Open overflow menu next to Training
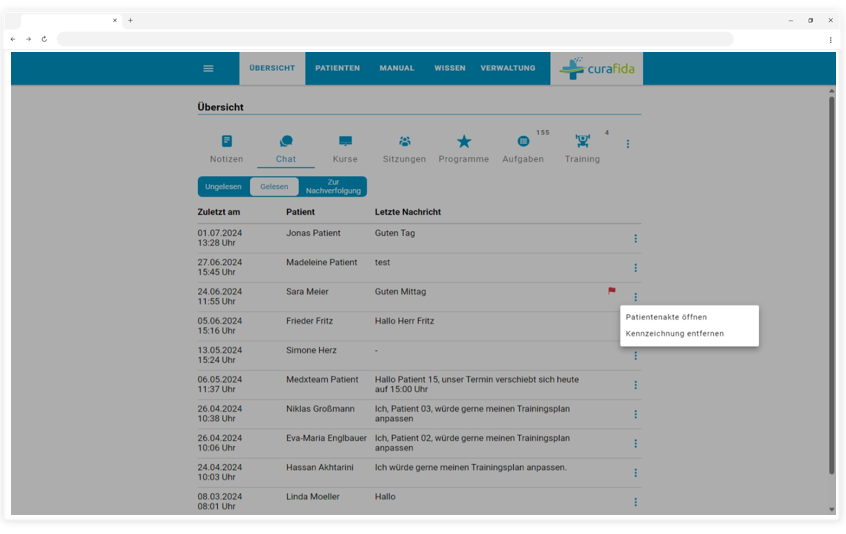This screenshot has height=534, width=846. click(x=627, y=144)
